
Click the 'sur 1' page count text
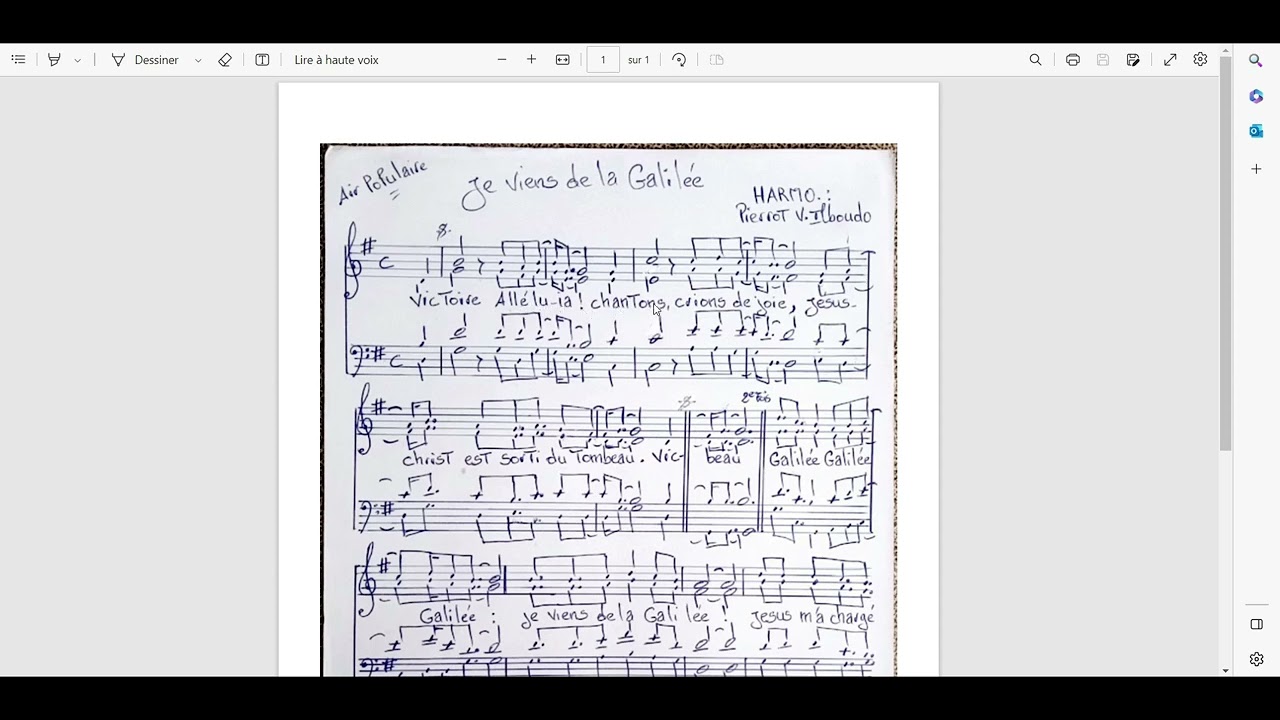pos(639,60)
